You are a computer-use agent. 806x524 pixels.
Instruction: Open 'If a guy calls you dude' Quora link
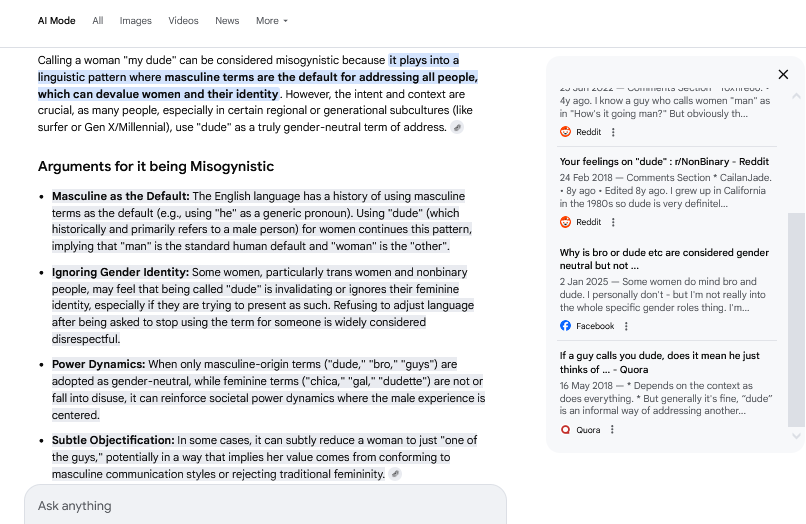coord(660,363)
